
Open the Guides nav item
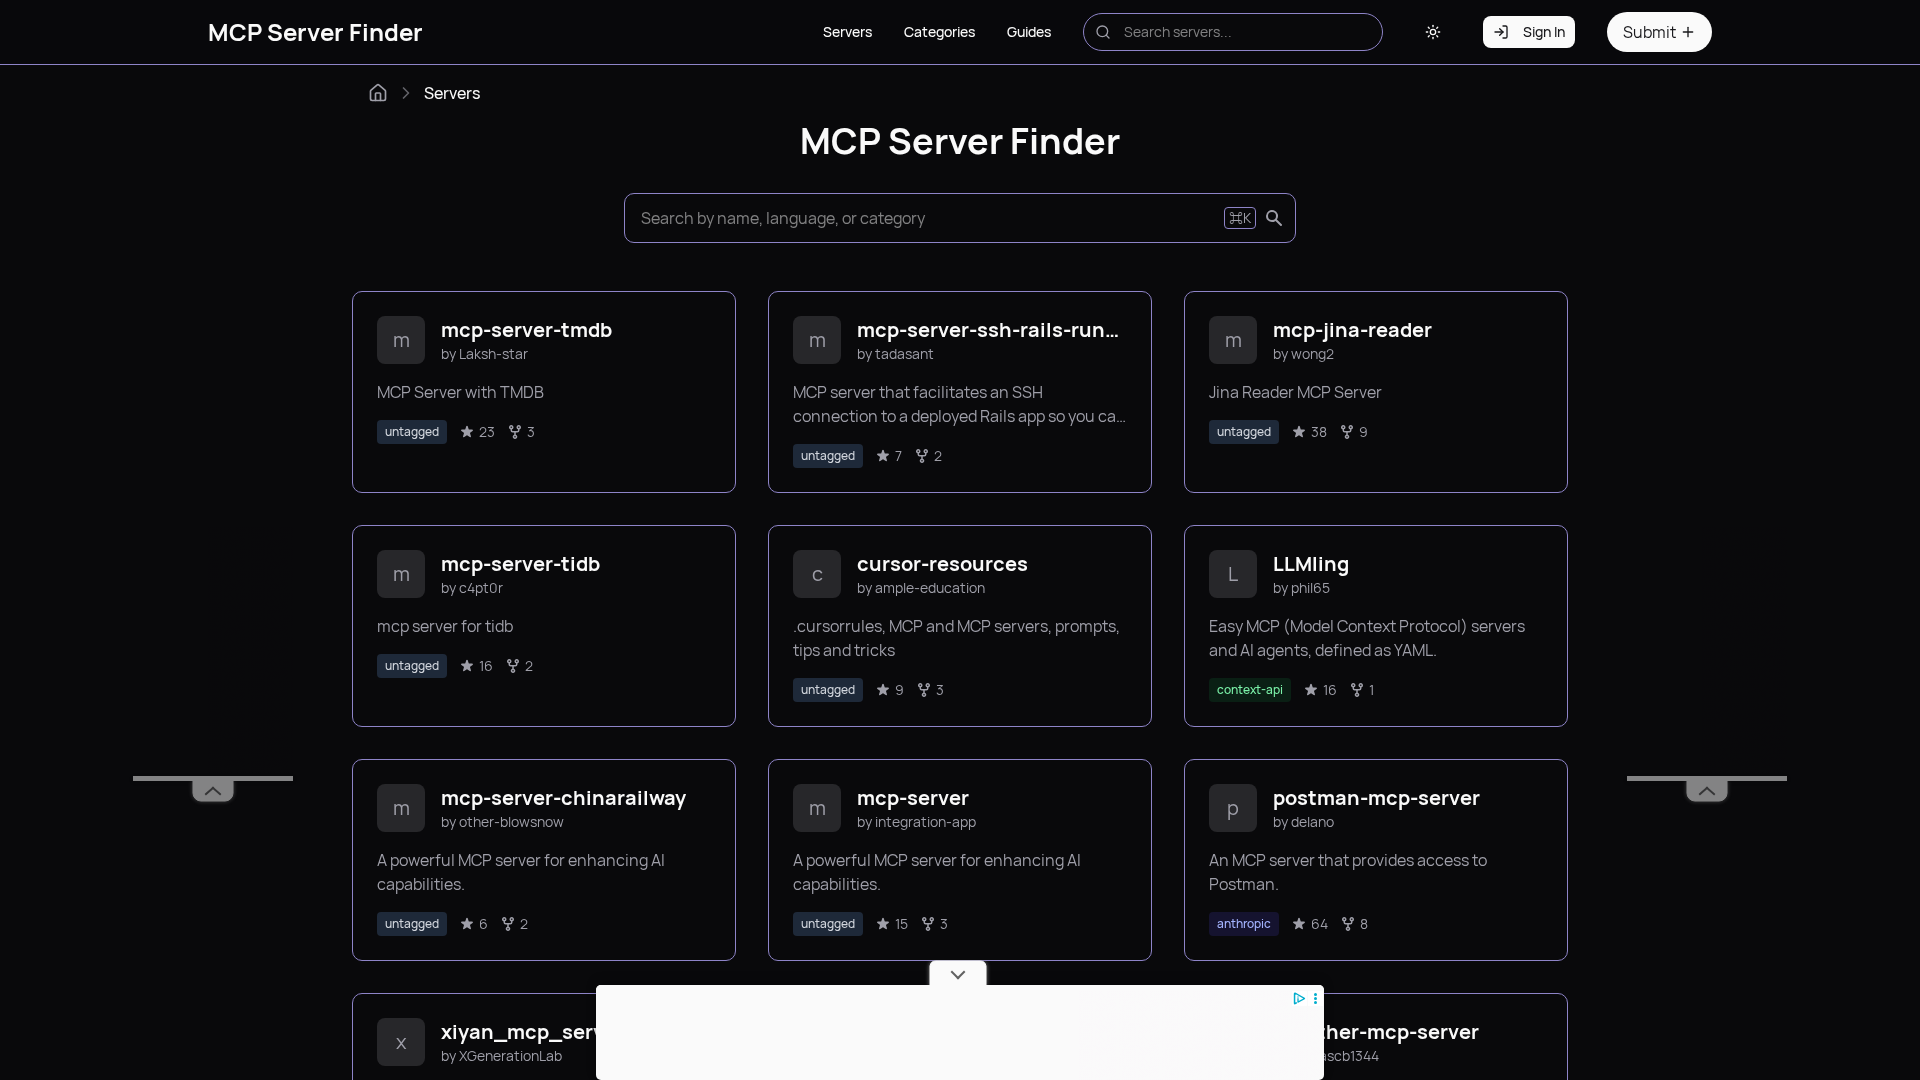1028,32
